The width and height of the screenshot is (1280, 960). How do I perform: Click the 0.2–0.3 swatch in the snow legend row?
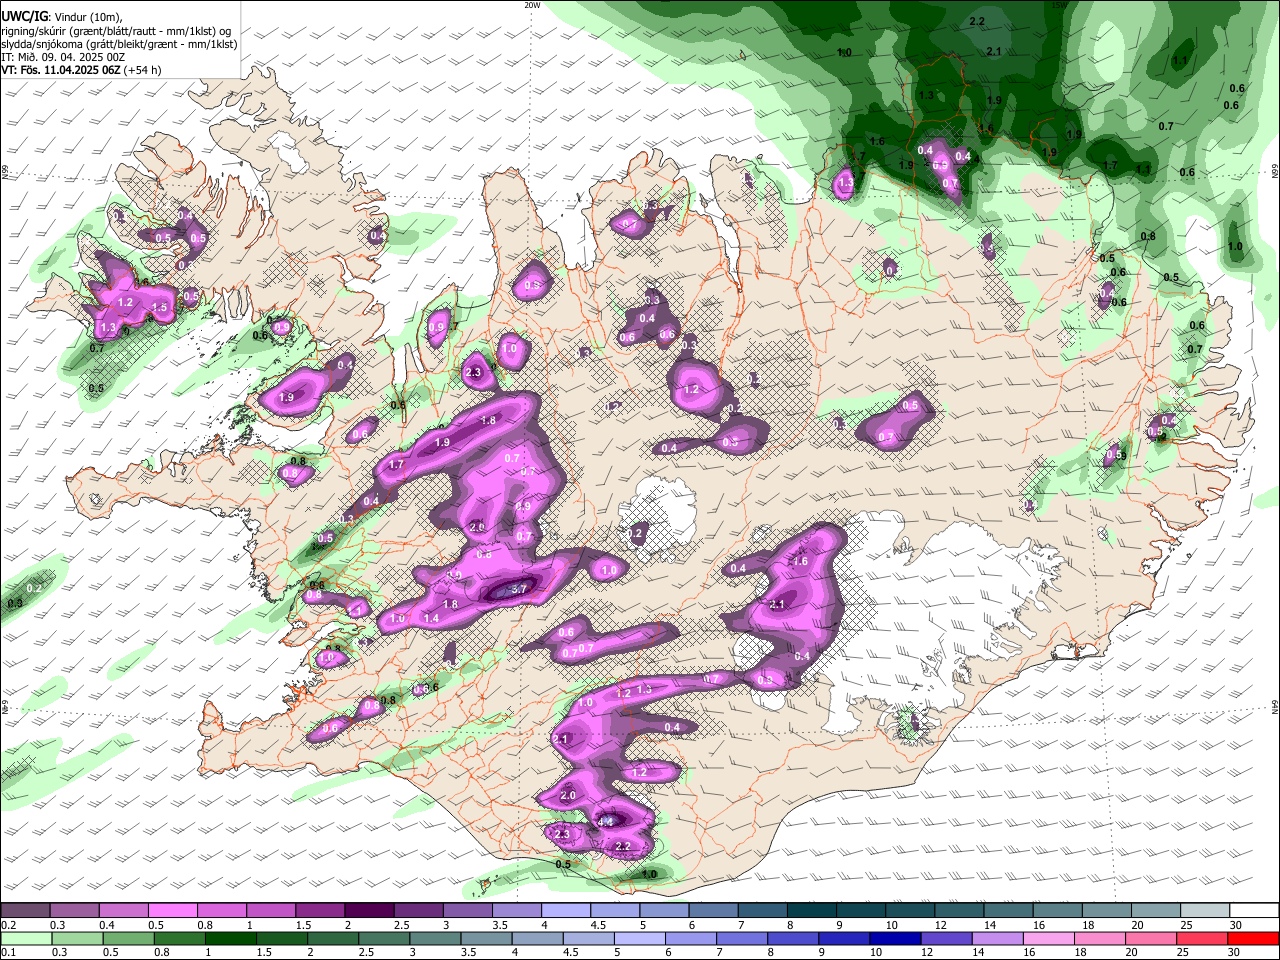[x=26, y=910]
